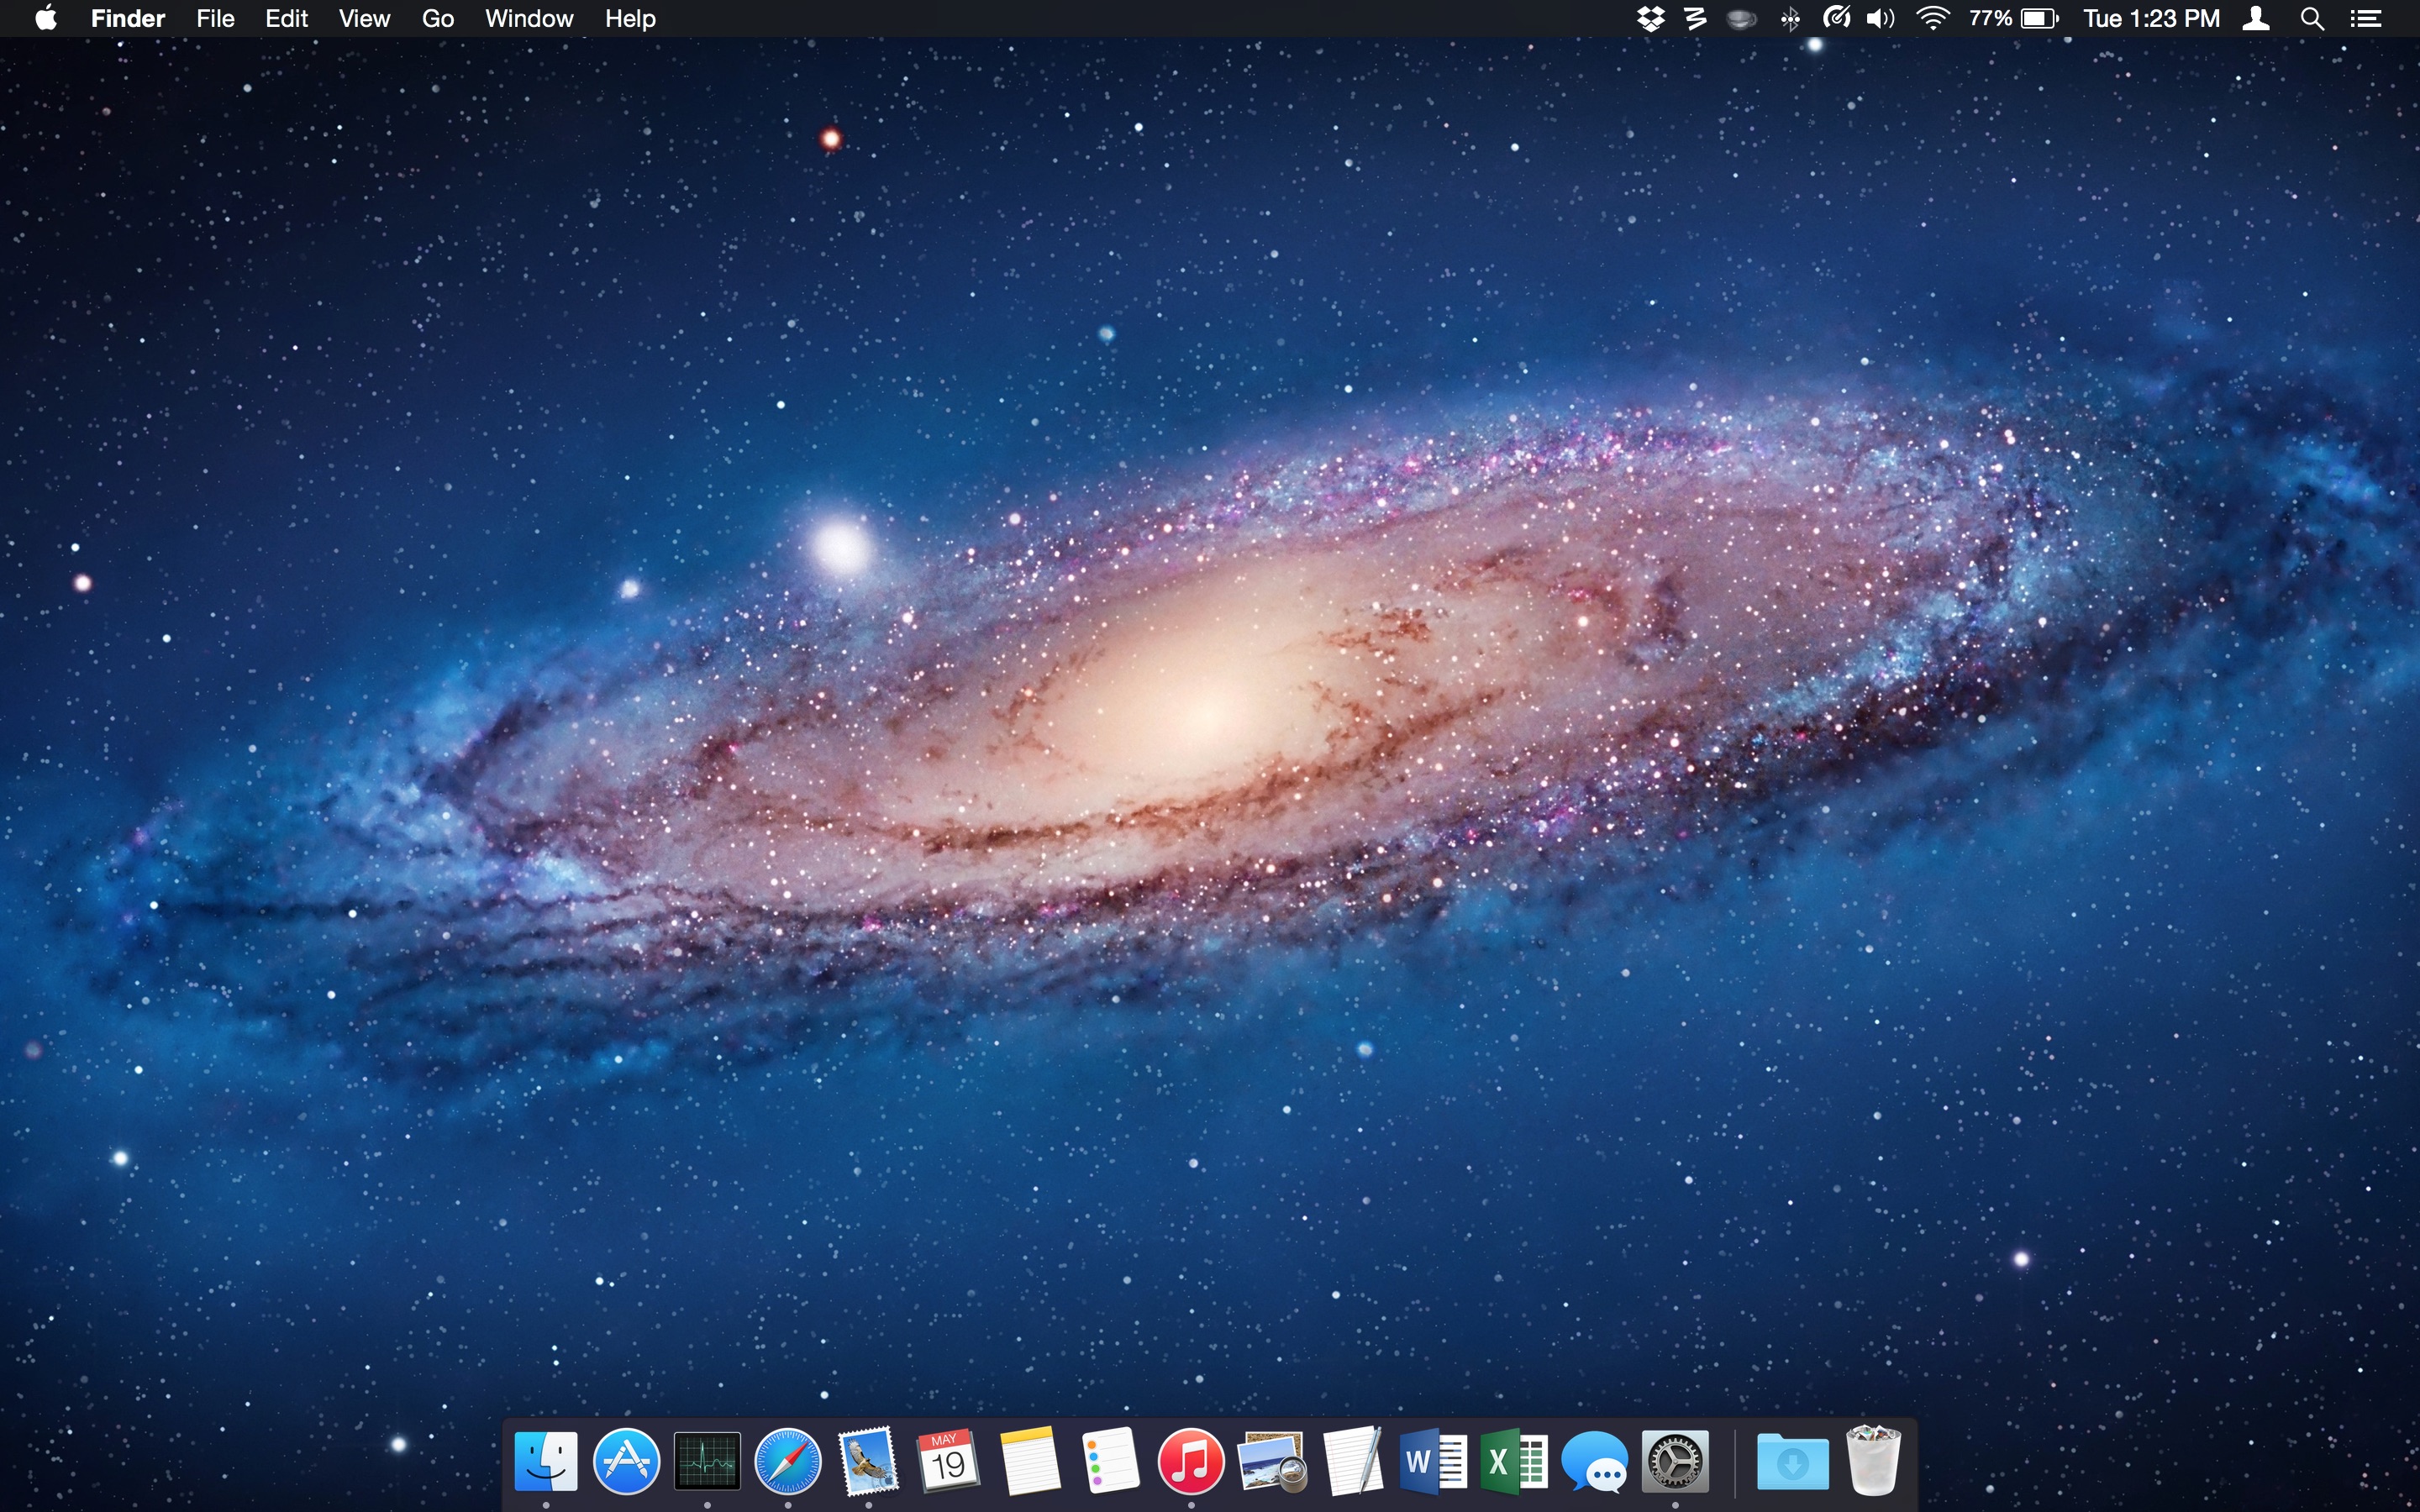Open Activity Monitor in the Dock
The width and height of the screenshot is (2420, 1512).
[707, 1461]
